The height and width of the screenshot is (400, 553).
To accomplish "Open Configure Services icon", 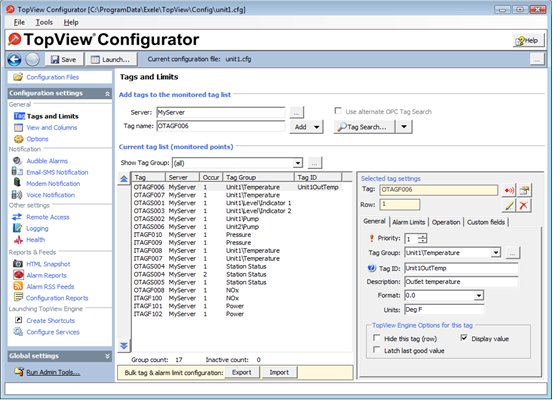I will 18,332.
